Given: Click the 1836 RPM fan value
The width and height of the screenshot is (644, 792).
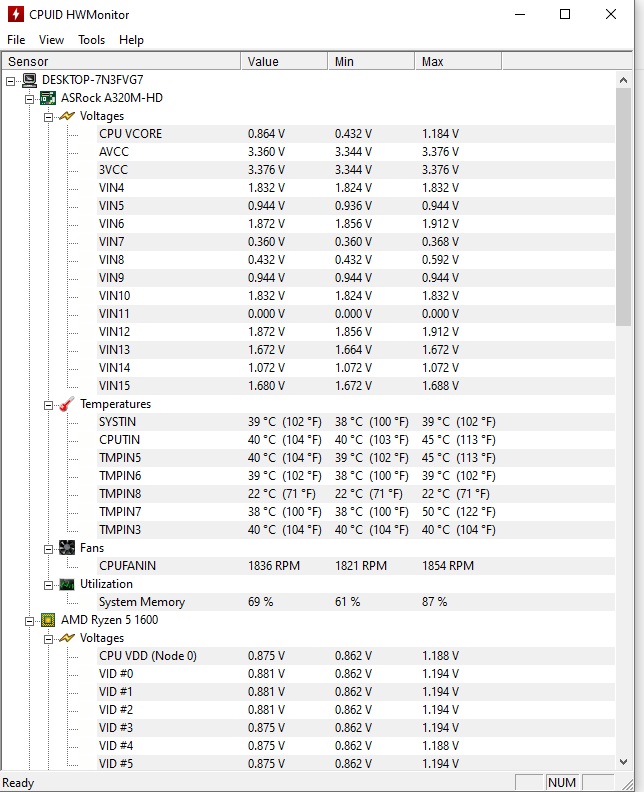Looking at the screenshot, I should pos(274,566).
